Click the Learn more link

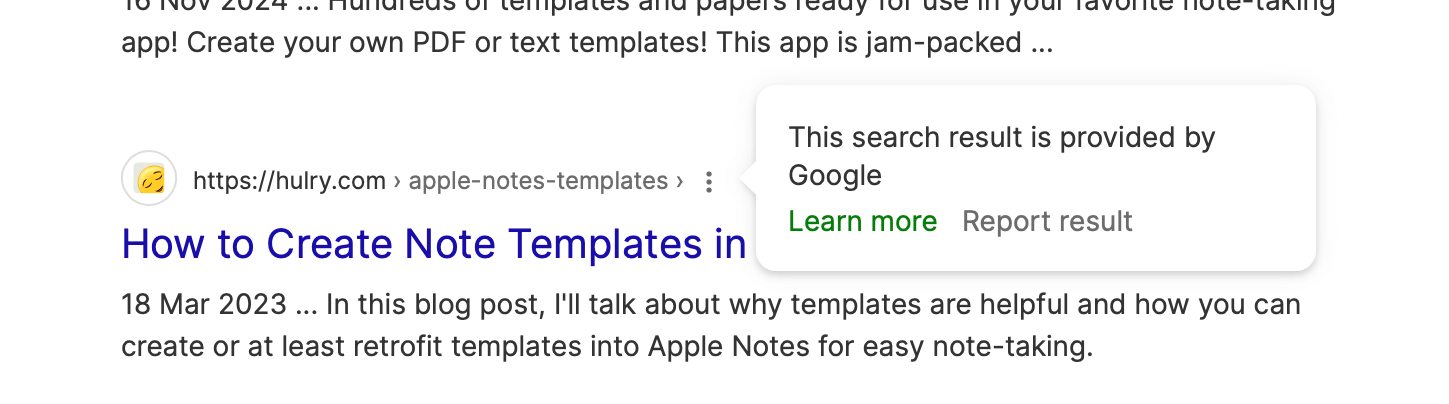[x=862, y=221]
